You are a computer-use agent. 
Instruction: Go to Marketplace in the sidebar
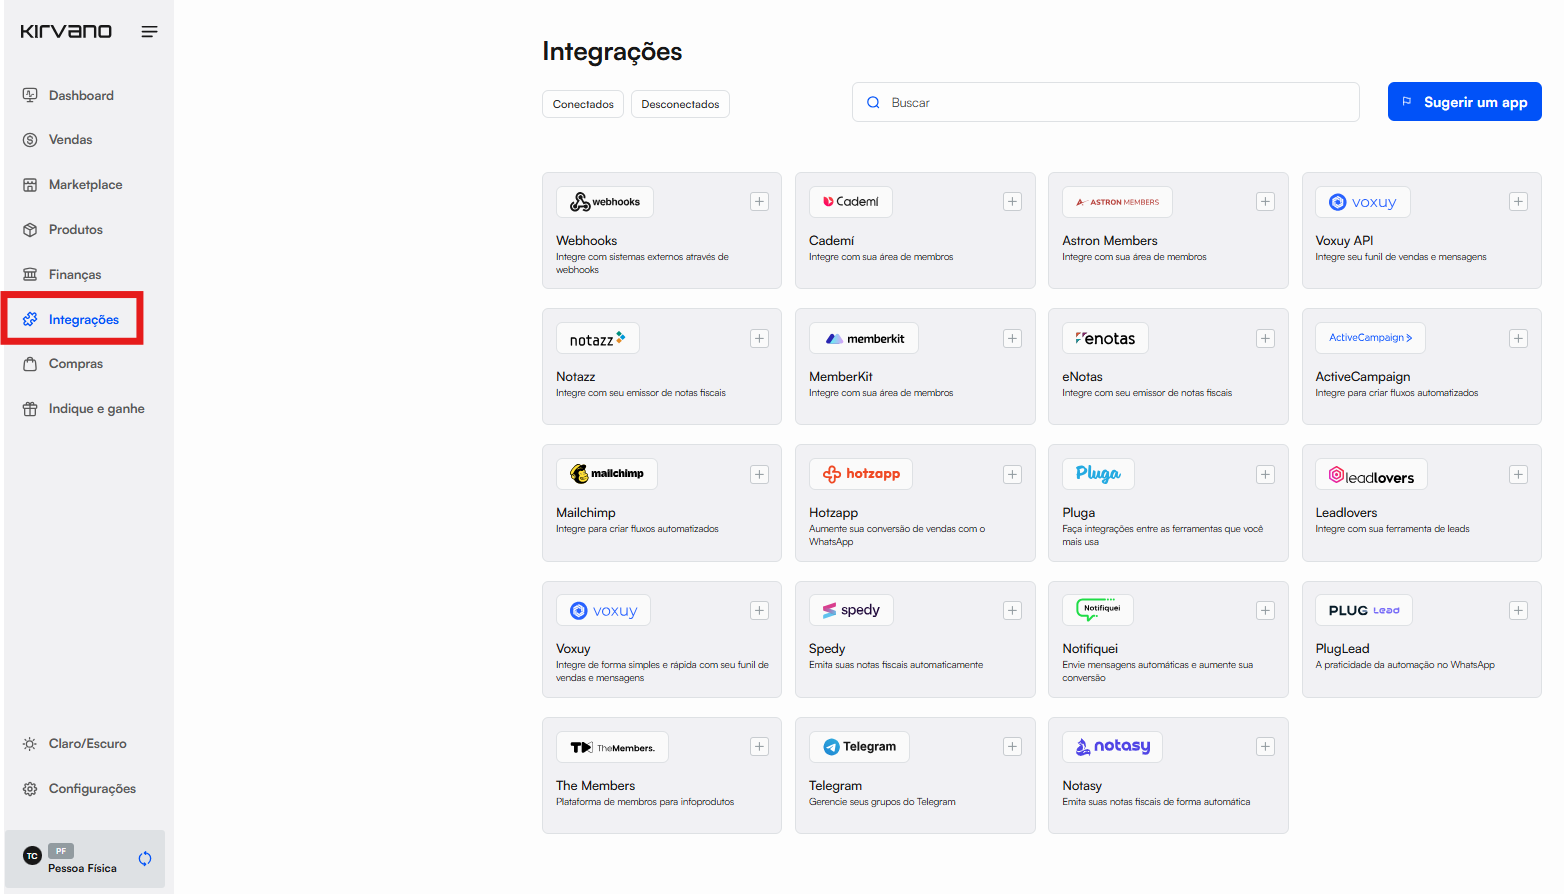pos(85,185)
